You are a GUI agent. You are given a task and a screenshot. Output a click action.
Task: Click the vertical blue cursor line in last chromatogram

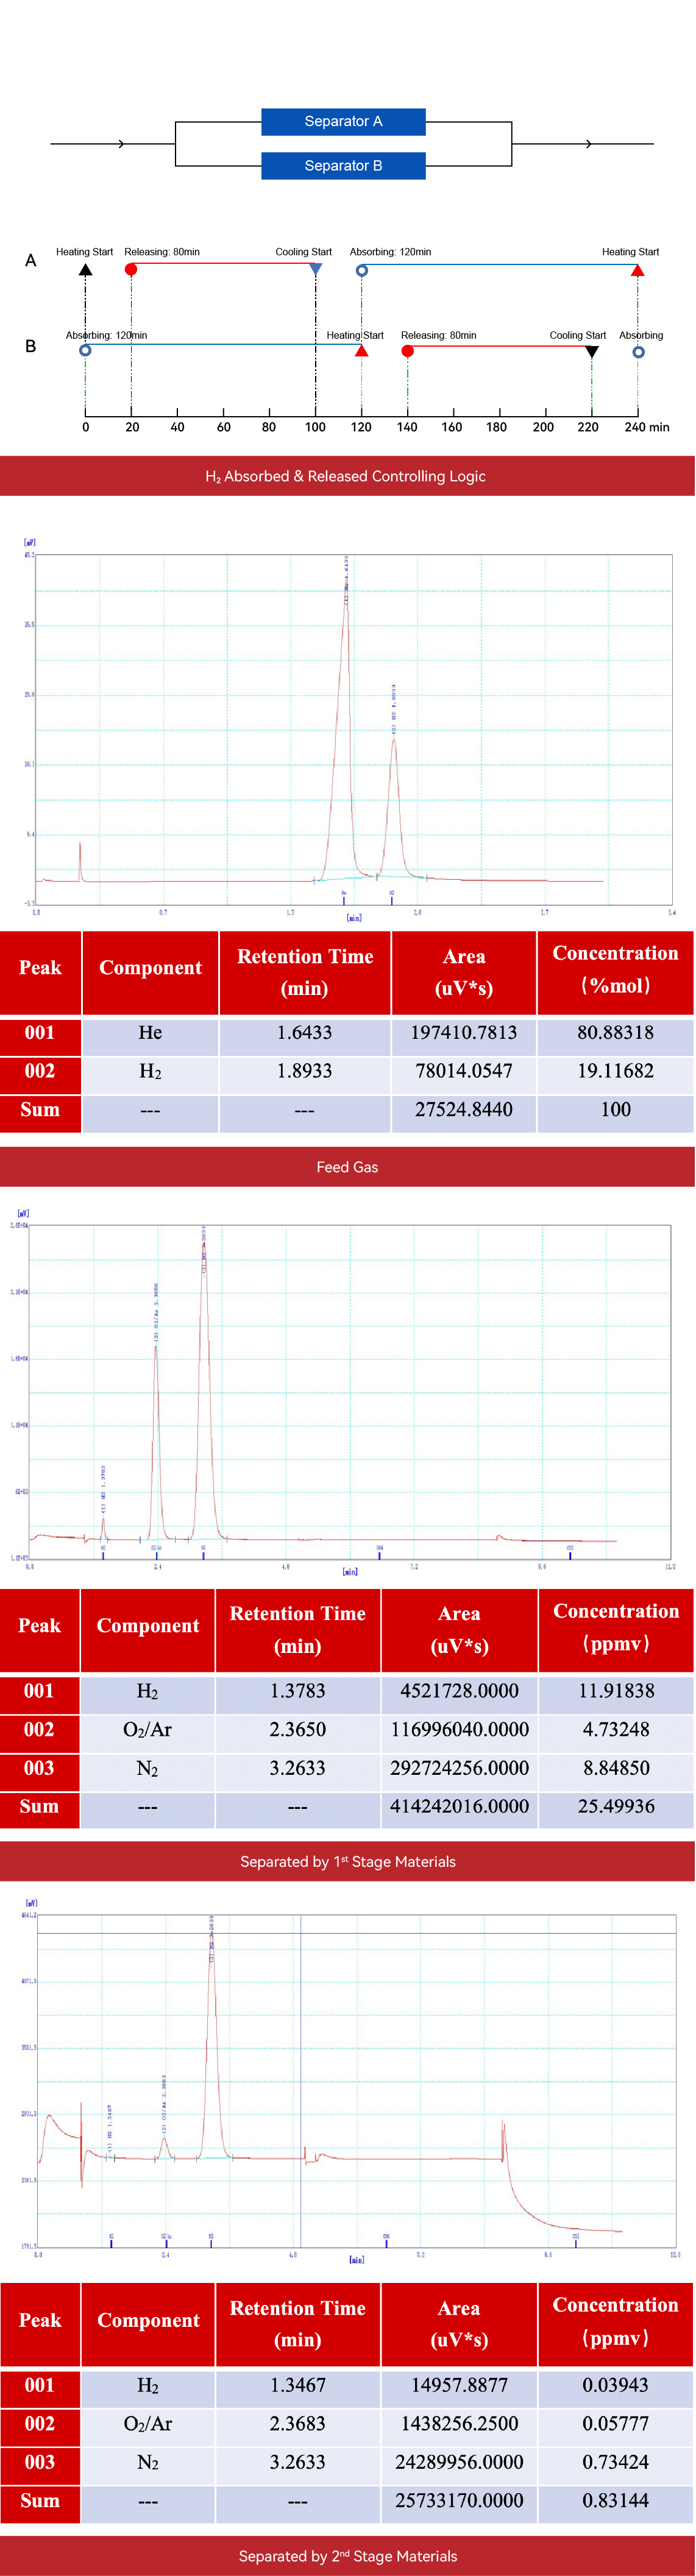coord(301,2080)
